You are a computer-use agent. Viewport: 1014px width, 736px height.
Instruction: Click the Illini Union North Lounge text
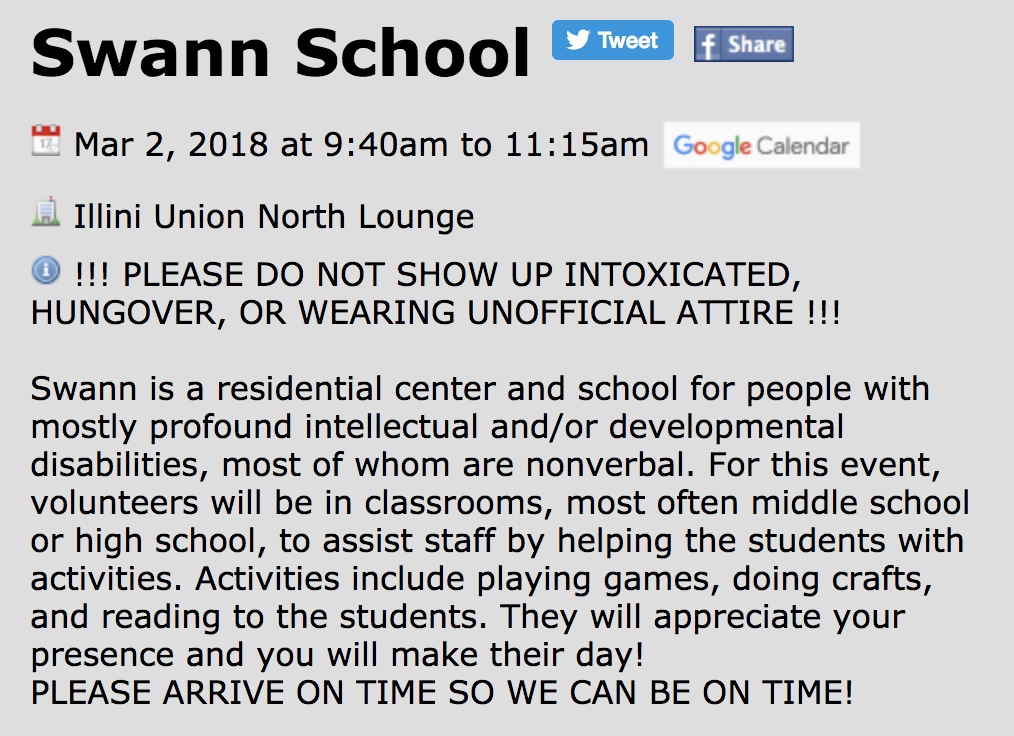274,216
